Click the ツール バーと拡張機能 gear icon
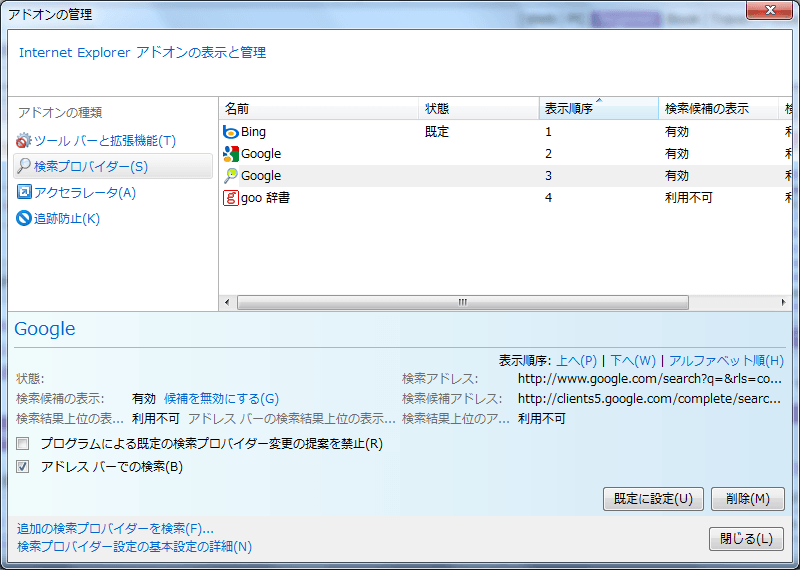 click(x=23, y=141)
